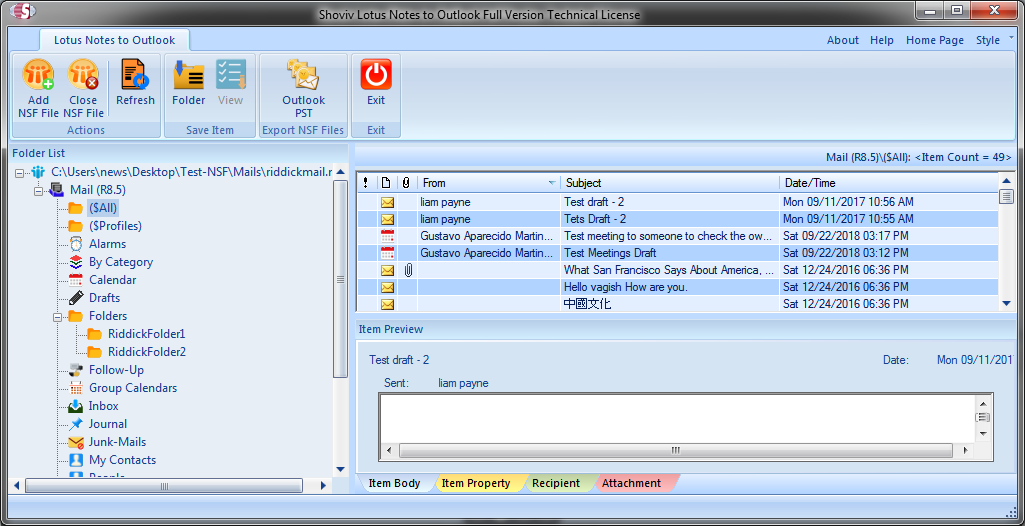Click the attachment paperclip column header
Screen dimensions: 1025x526
(x=407, y=183)
